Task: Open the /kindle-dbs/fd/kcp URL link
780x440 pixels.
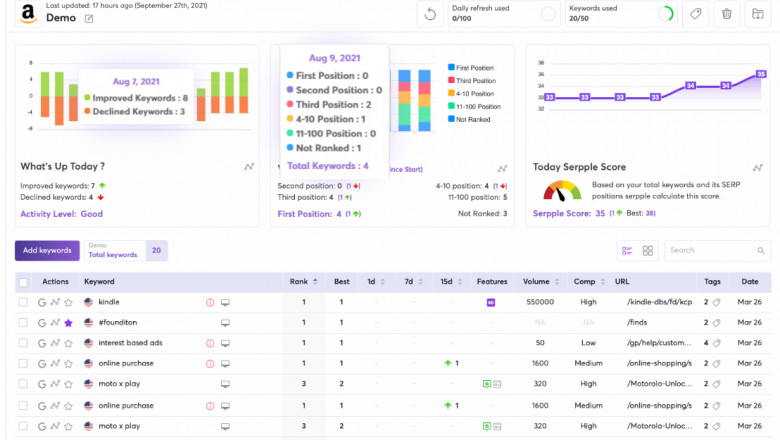Action: click(x=657, y=302)
